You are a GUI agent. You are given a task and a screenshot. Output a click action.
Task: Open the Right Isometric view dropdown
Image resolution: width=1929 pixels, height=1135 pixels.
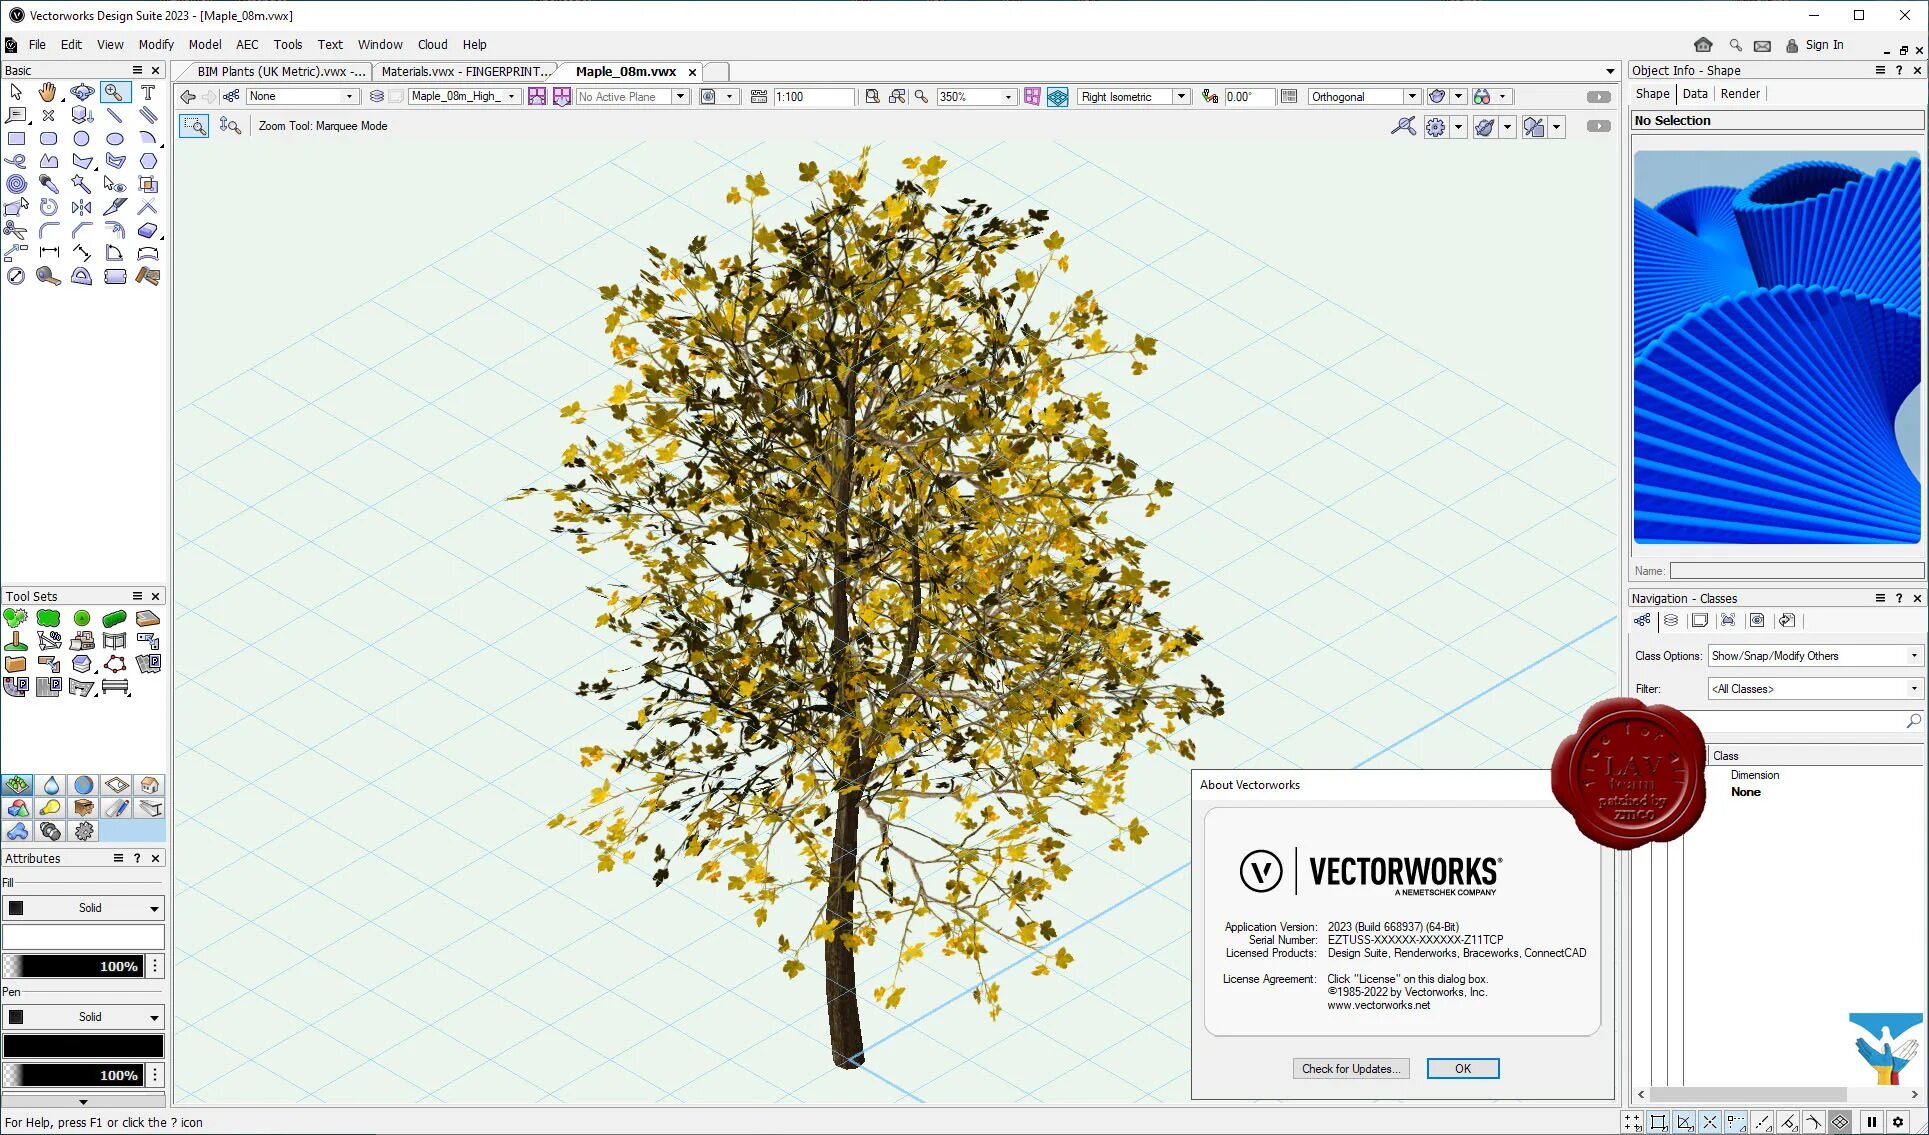pos(1181,97)
